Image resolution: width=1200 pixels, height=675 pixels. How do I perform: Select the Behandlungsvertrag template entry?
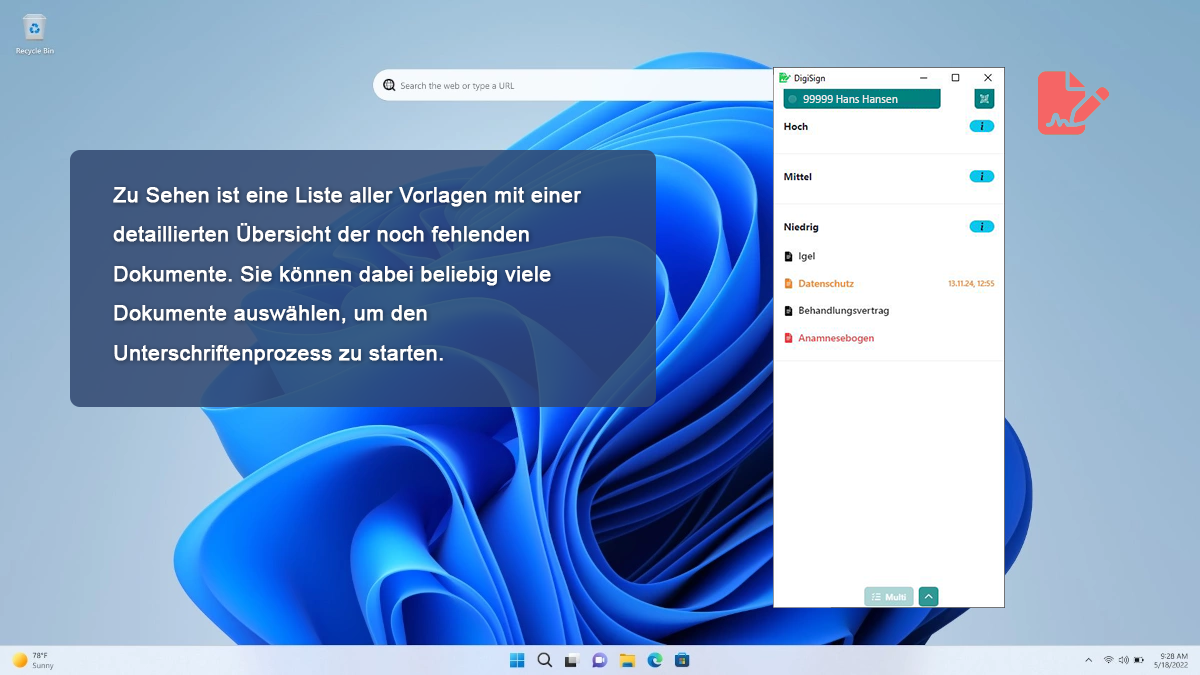coord(843,311)
